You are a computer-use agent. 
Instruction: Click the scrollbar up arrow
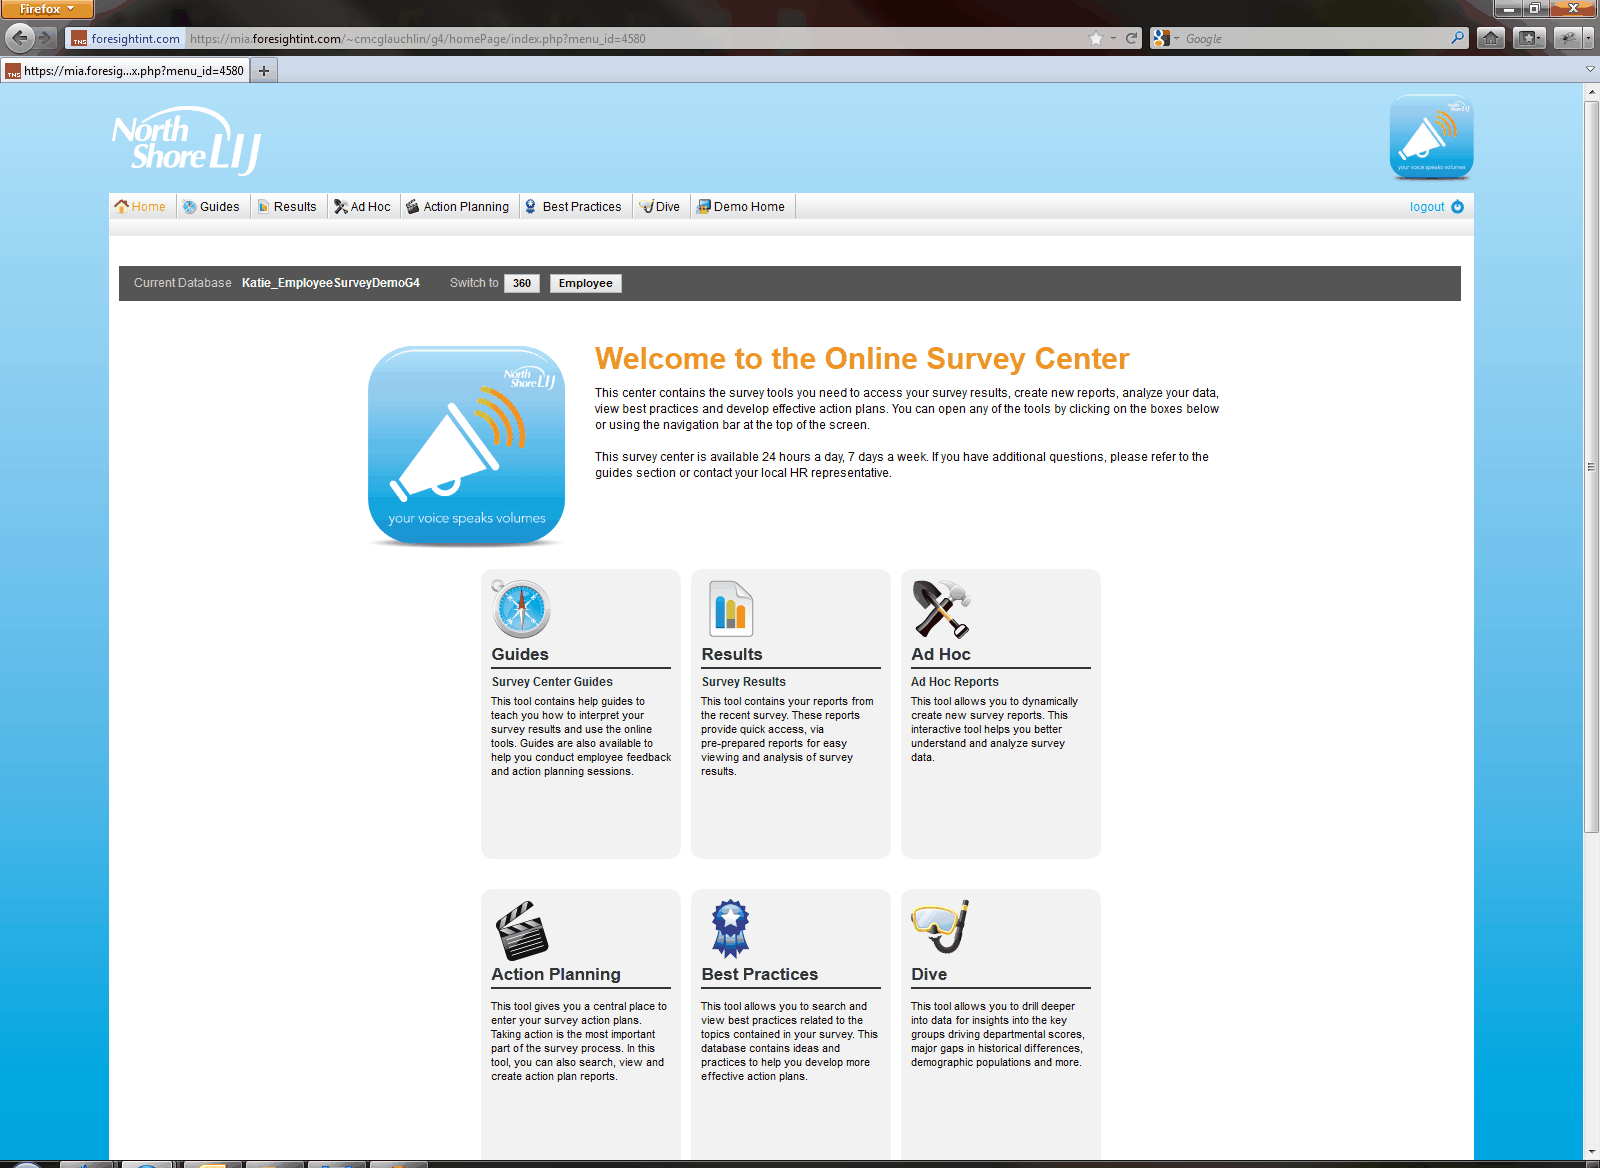point(1591,91)
